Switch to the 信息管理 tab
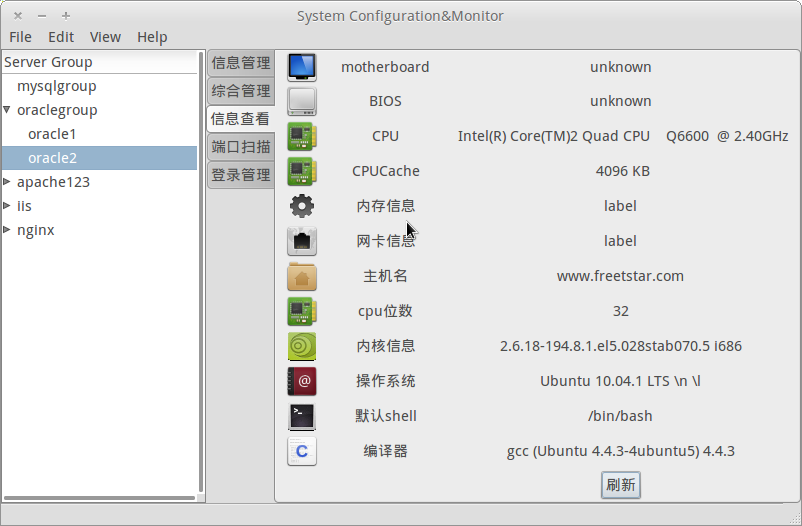 [x=241, y=63]
